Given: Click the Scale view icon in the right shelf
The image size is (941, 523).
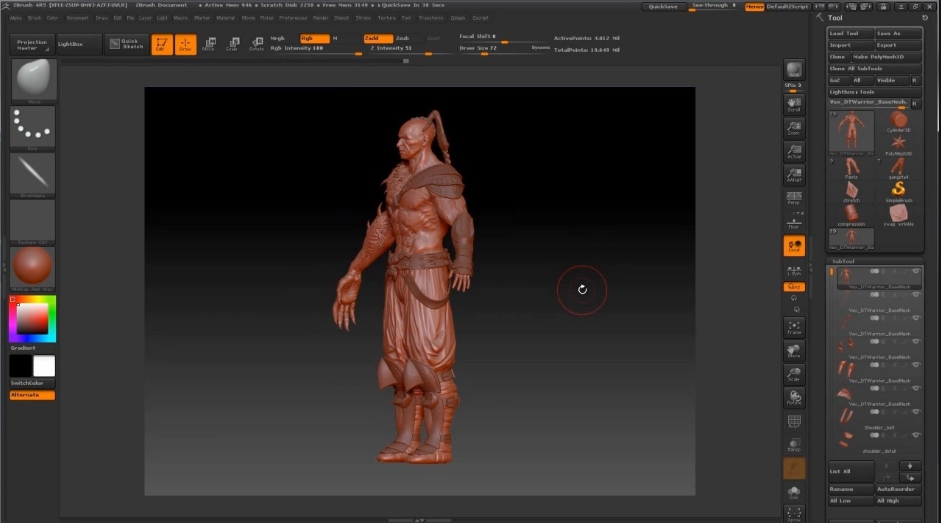Looking at the screenshot, I should click(794, 375).
